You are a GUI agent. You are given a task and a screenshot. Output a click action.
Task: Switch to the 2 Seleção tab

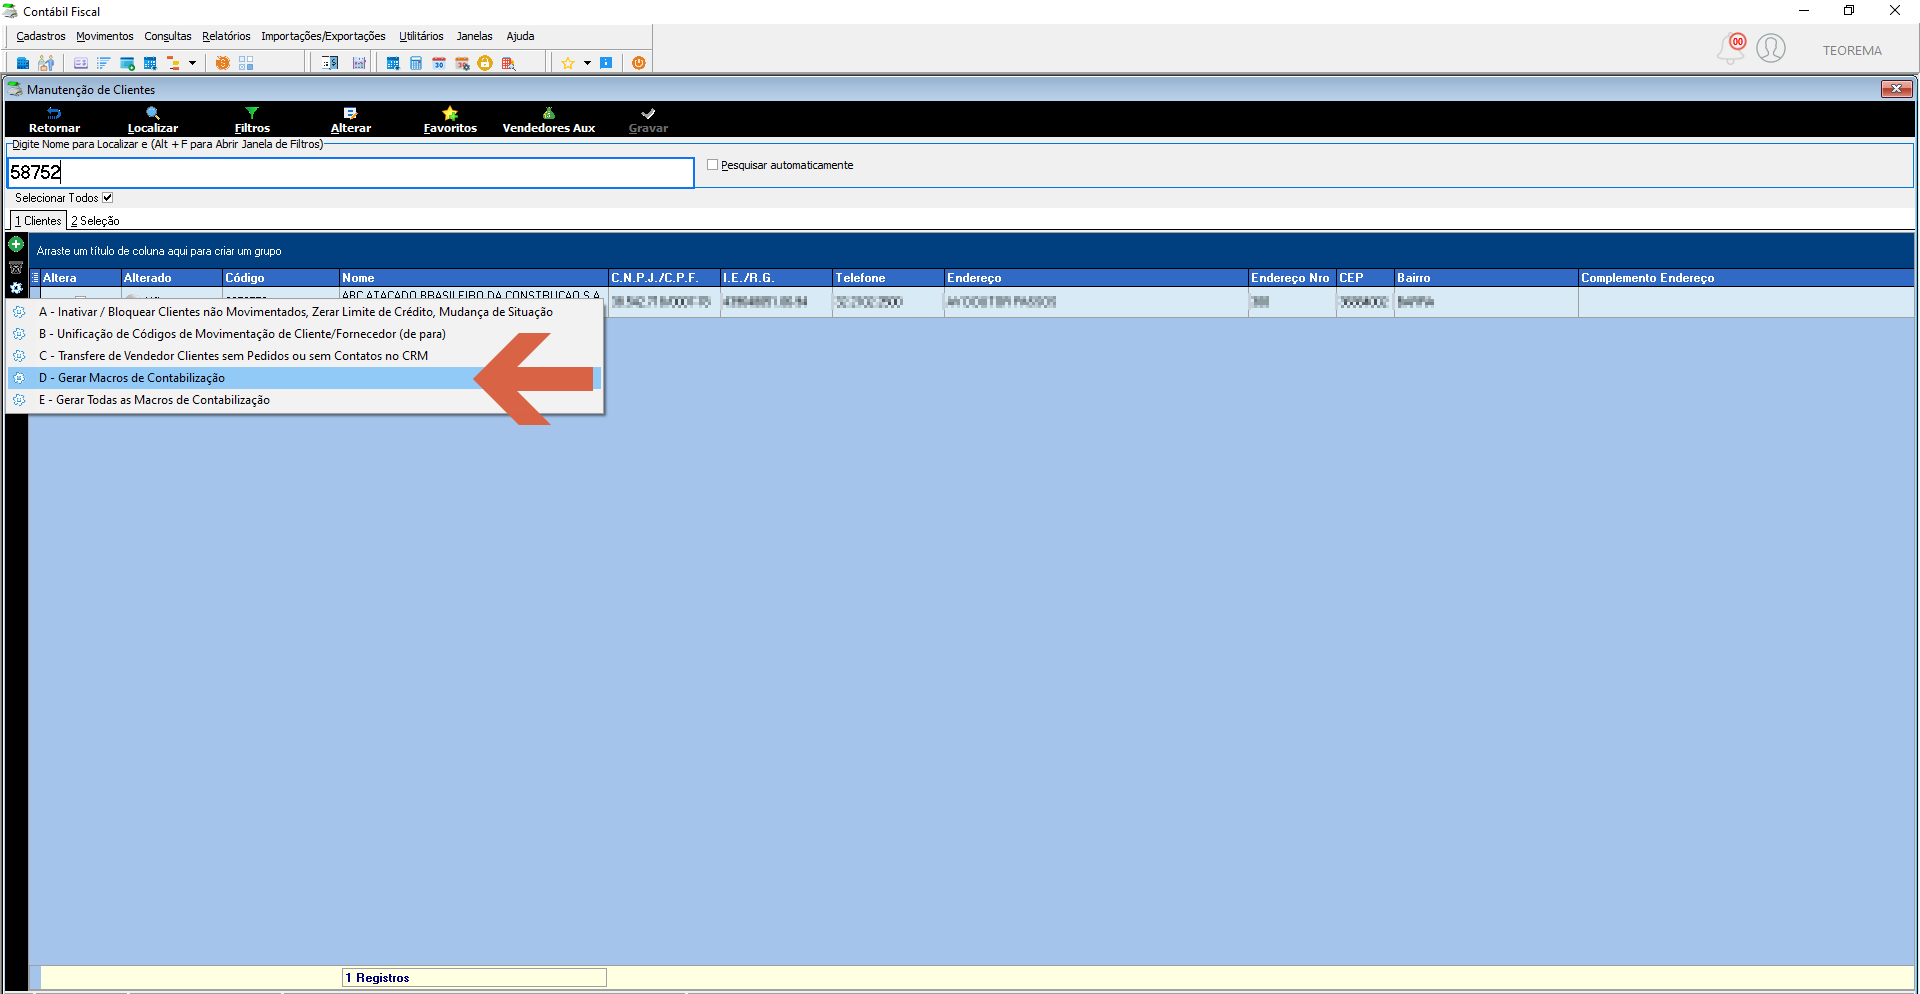point(95,221)
